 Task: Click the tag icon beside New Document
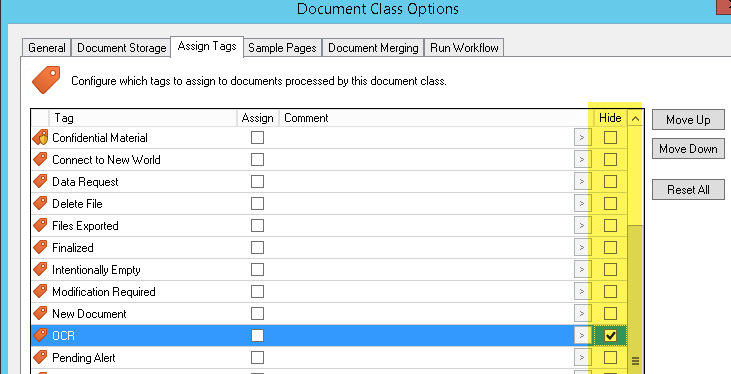coord(41,313)
